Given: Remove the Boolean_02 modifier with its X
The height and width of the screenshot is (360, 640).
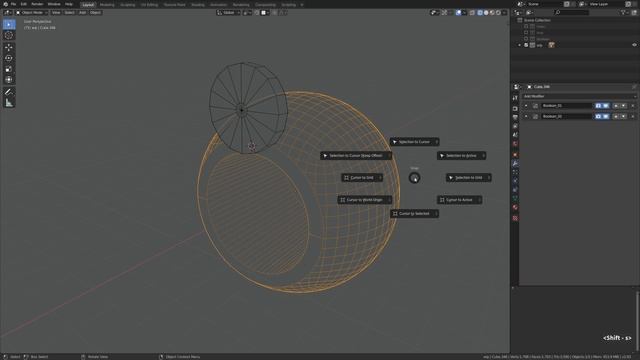Looking at the screenshot, I should coord(633,116).
